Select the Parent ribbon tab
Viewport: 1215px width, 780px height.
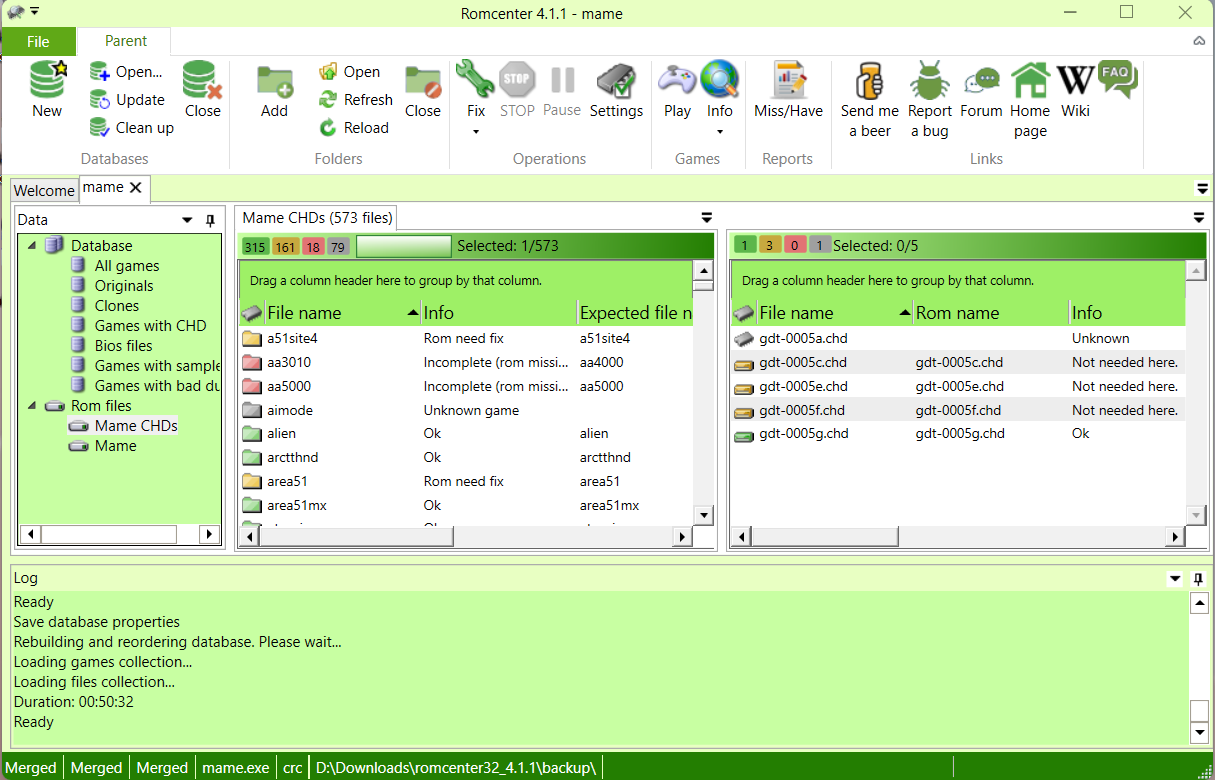(126, 41)
